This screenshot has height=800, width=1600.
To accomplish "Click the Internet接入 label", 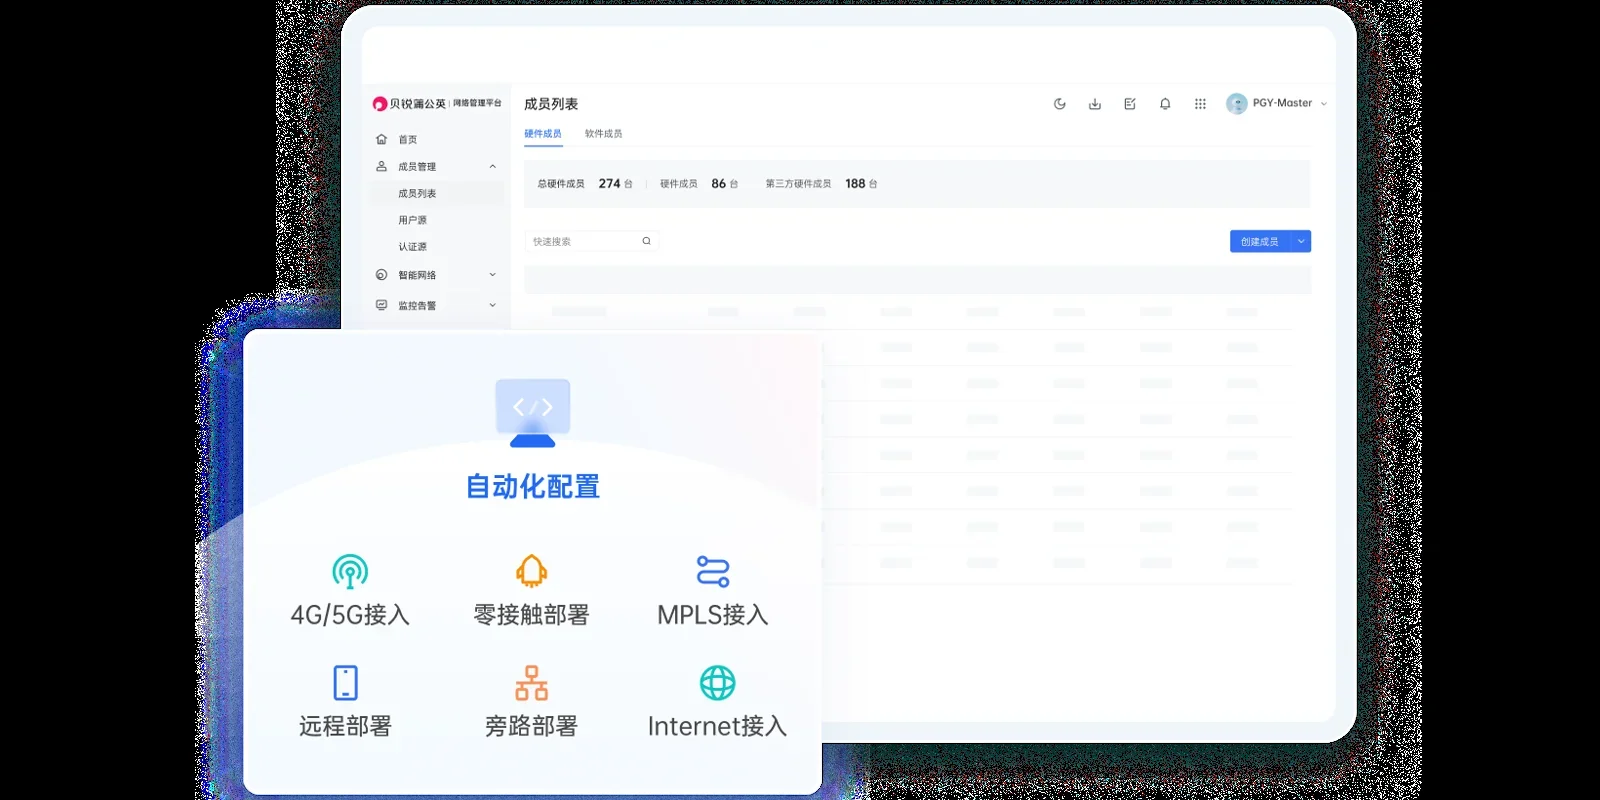I will pyautogui.click(x=717, y=727).
